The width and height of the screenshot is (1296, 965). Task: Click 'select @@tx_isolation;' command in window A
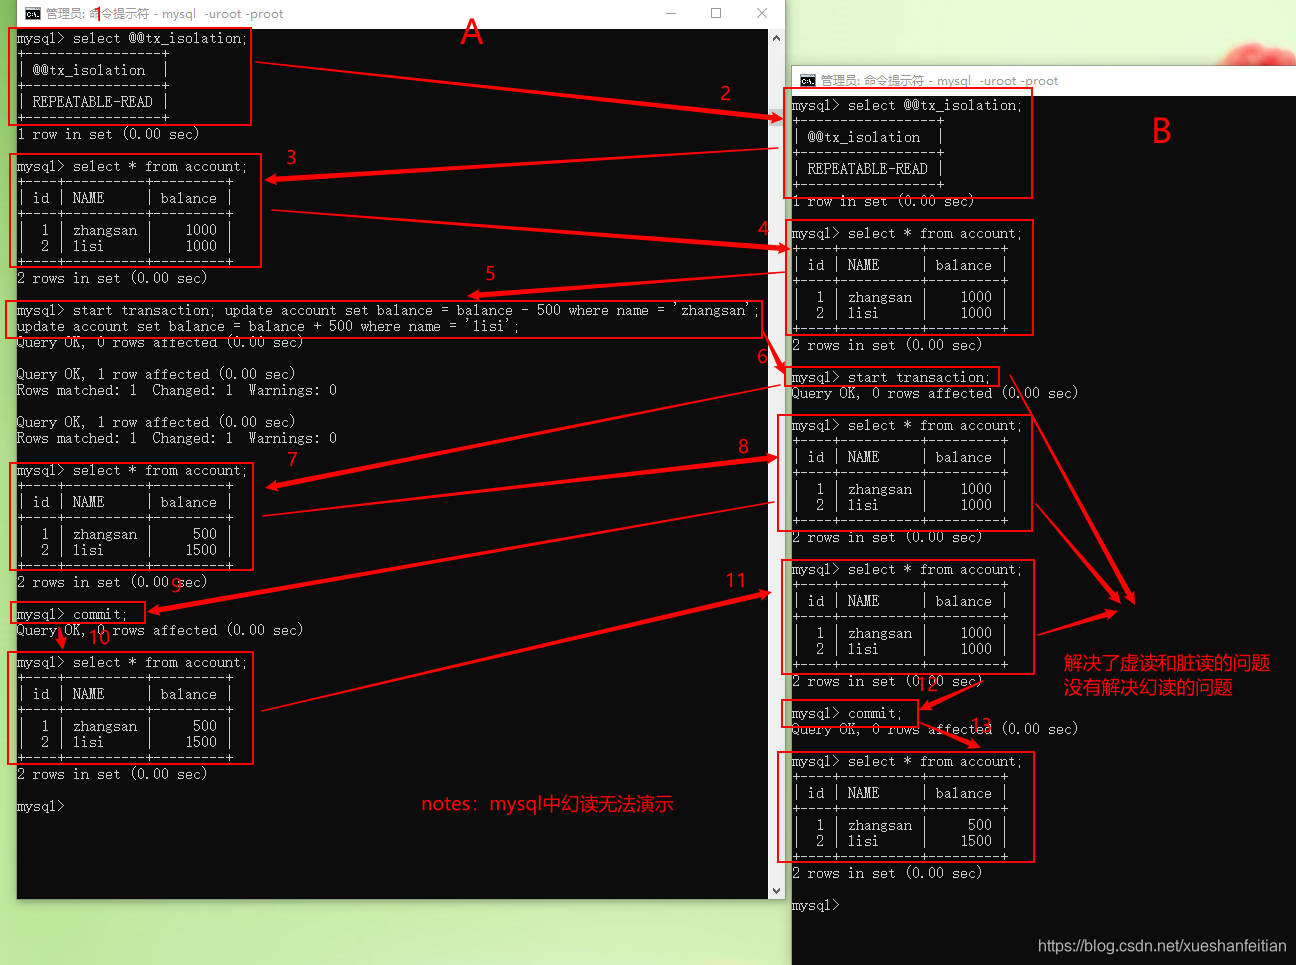pyautogui.click(x=159, y=39)
